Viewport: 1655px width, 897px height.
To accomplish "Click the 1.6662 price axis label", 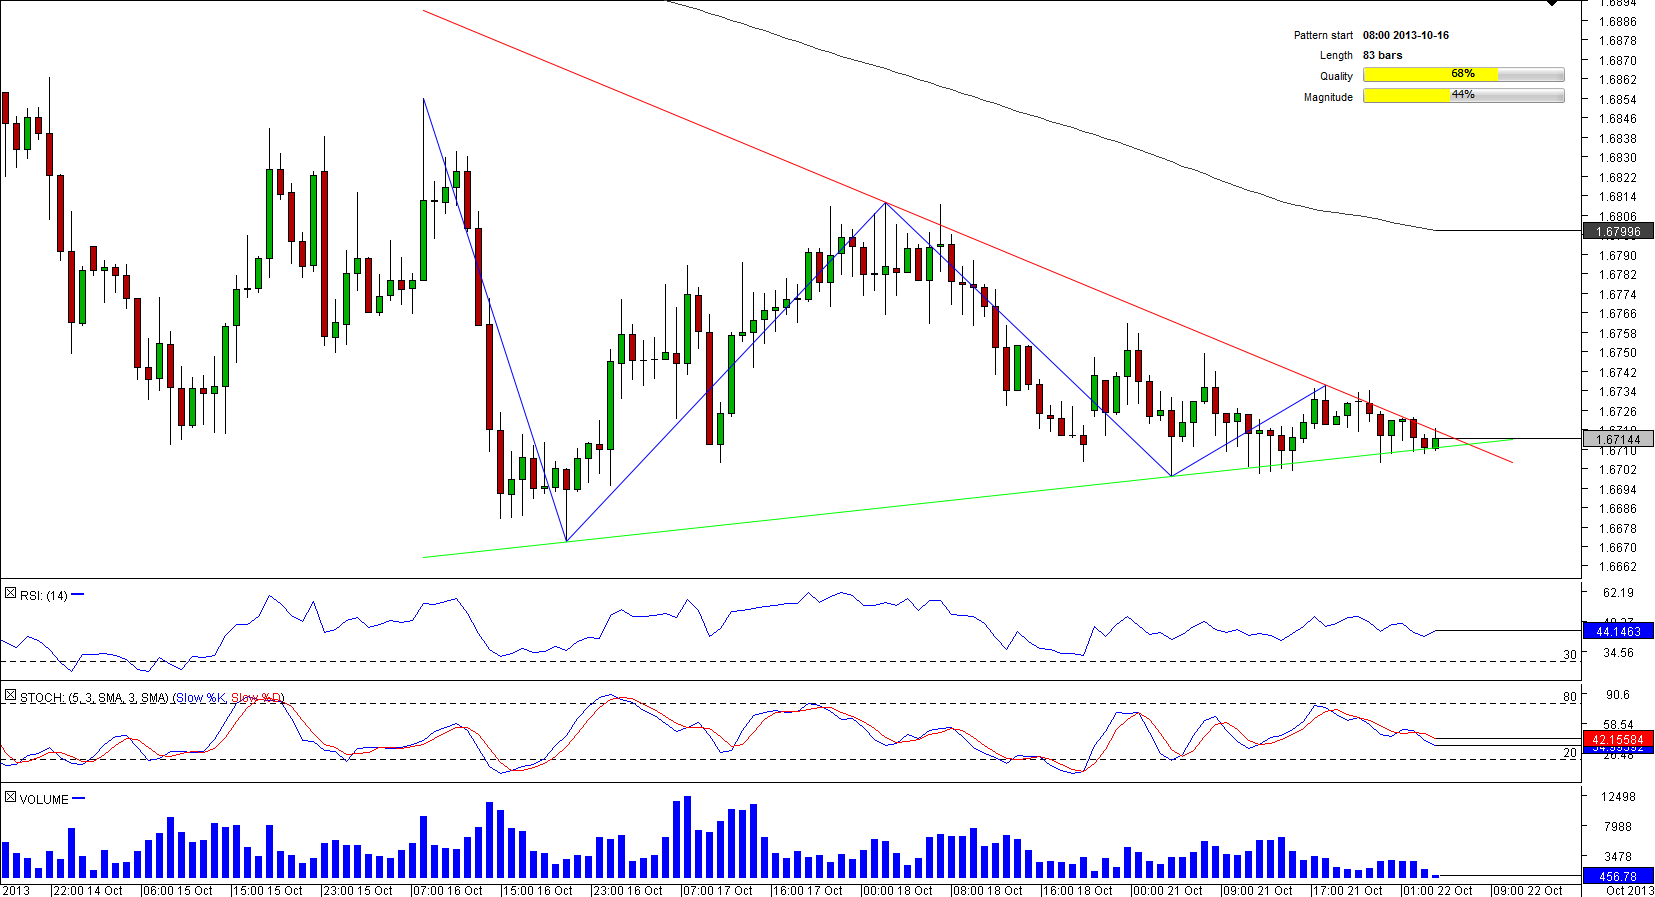I will [x=1618, y=567].
